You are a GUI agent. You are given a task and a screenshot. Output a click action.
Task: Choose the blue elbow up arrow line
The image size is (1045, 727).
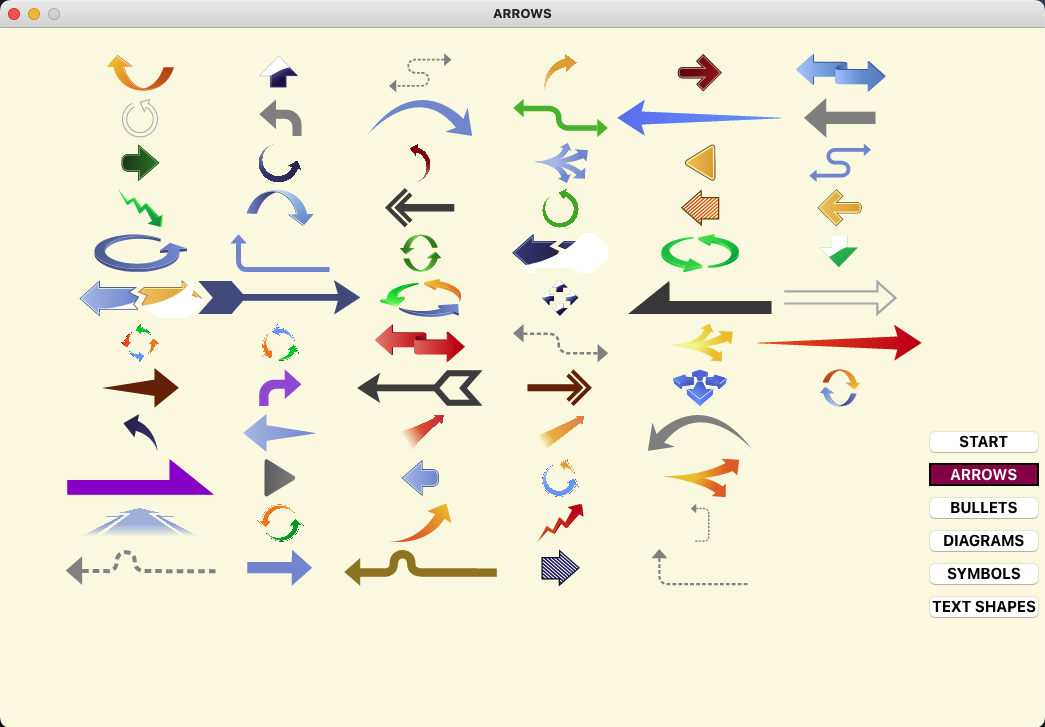(x=280, y=253)
